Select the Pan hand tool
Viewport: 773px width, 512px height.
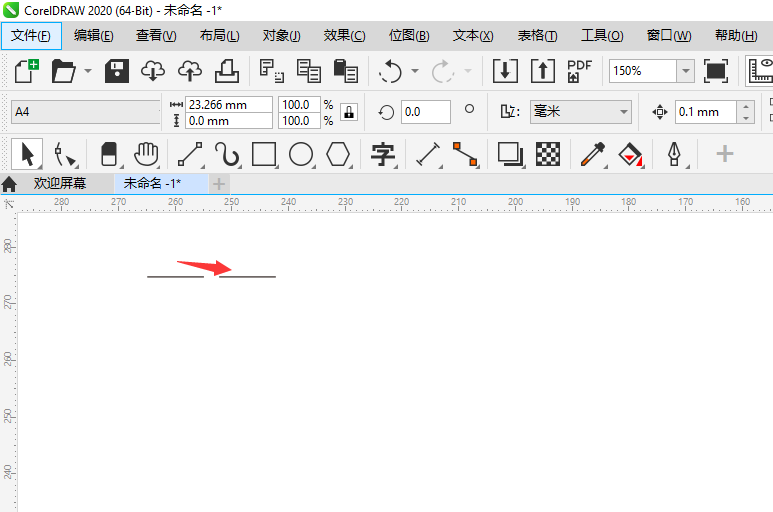[x=146, y=154]
